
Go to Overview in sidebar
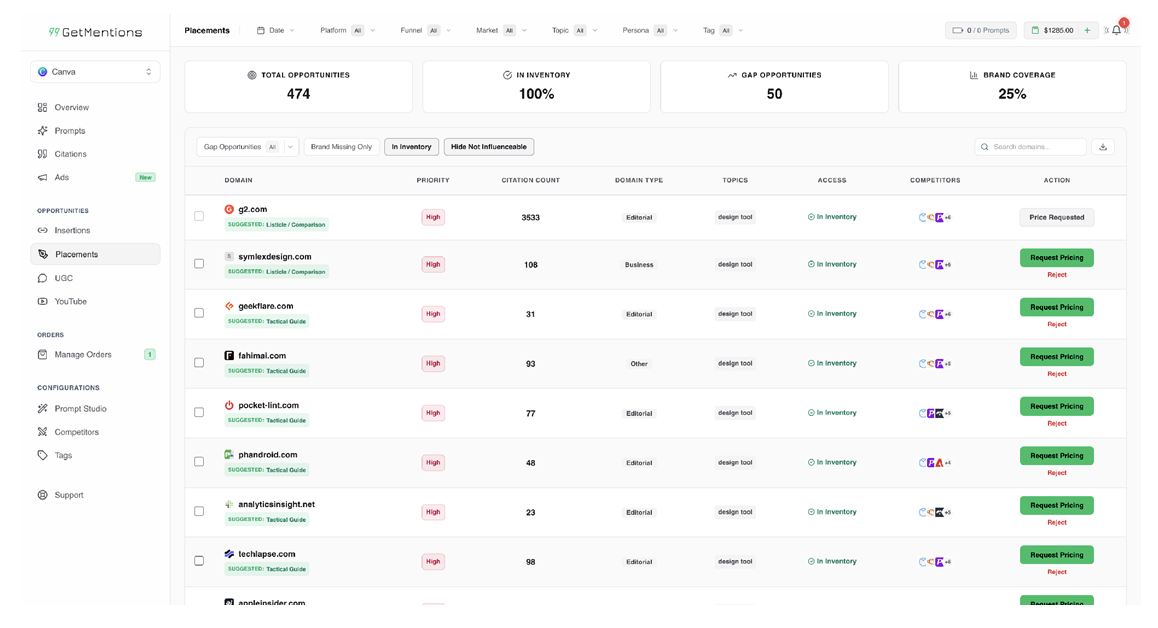72,107
